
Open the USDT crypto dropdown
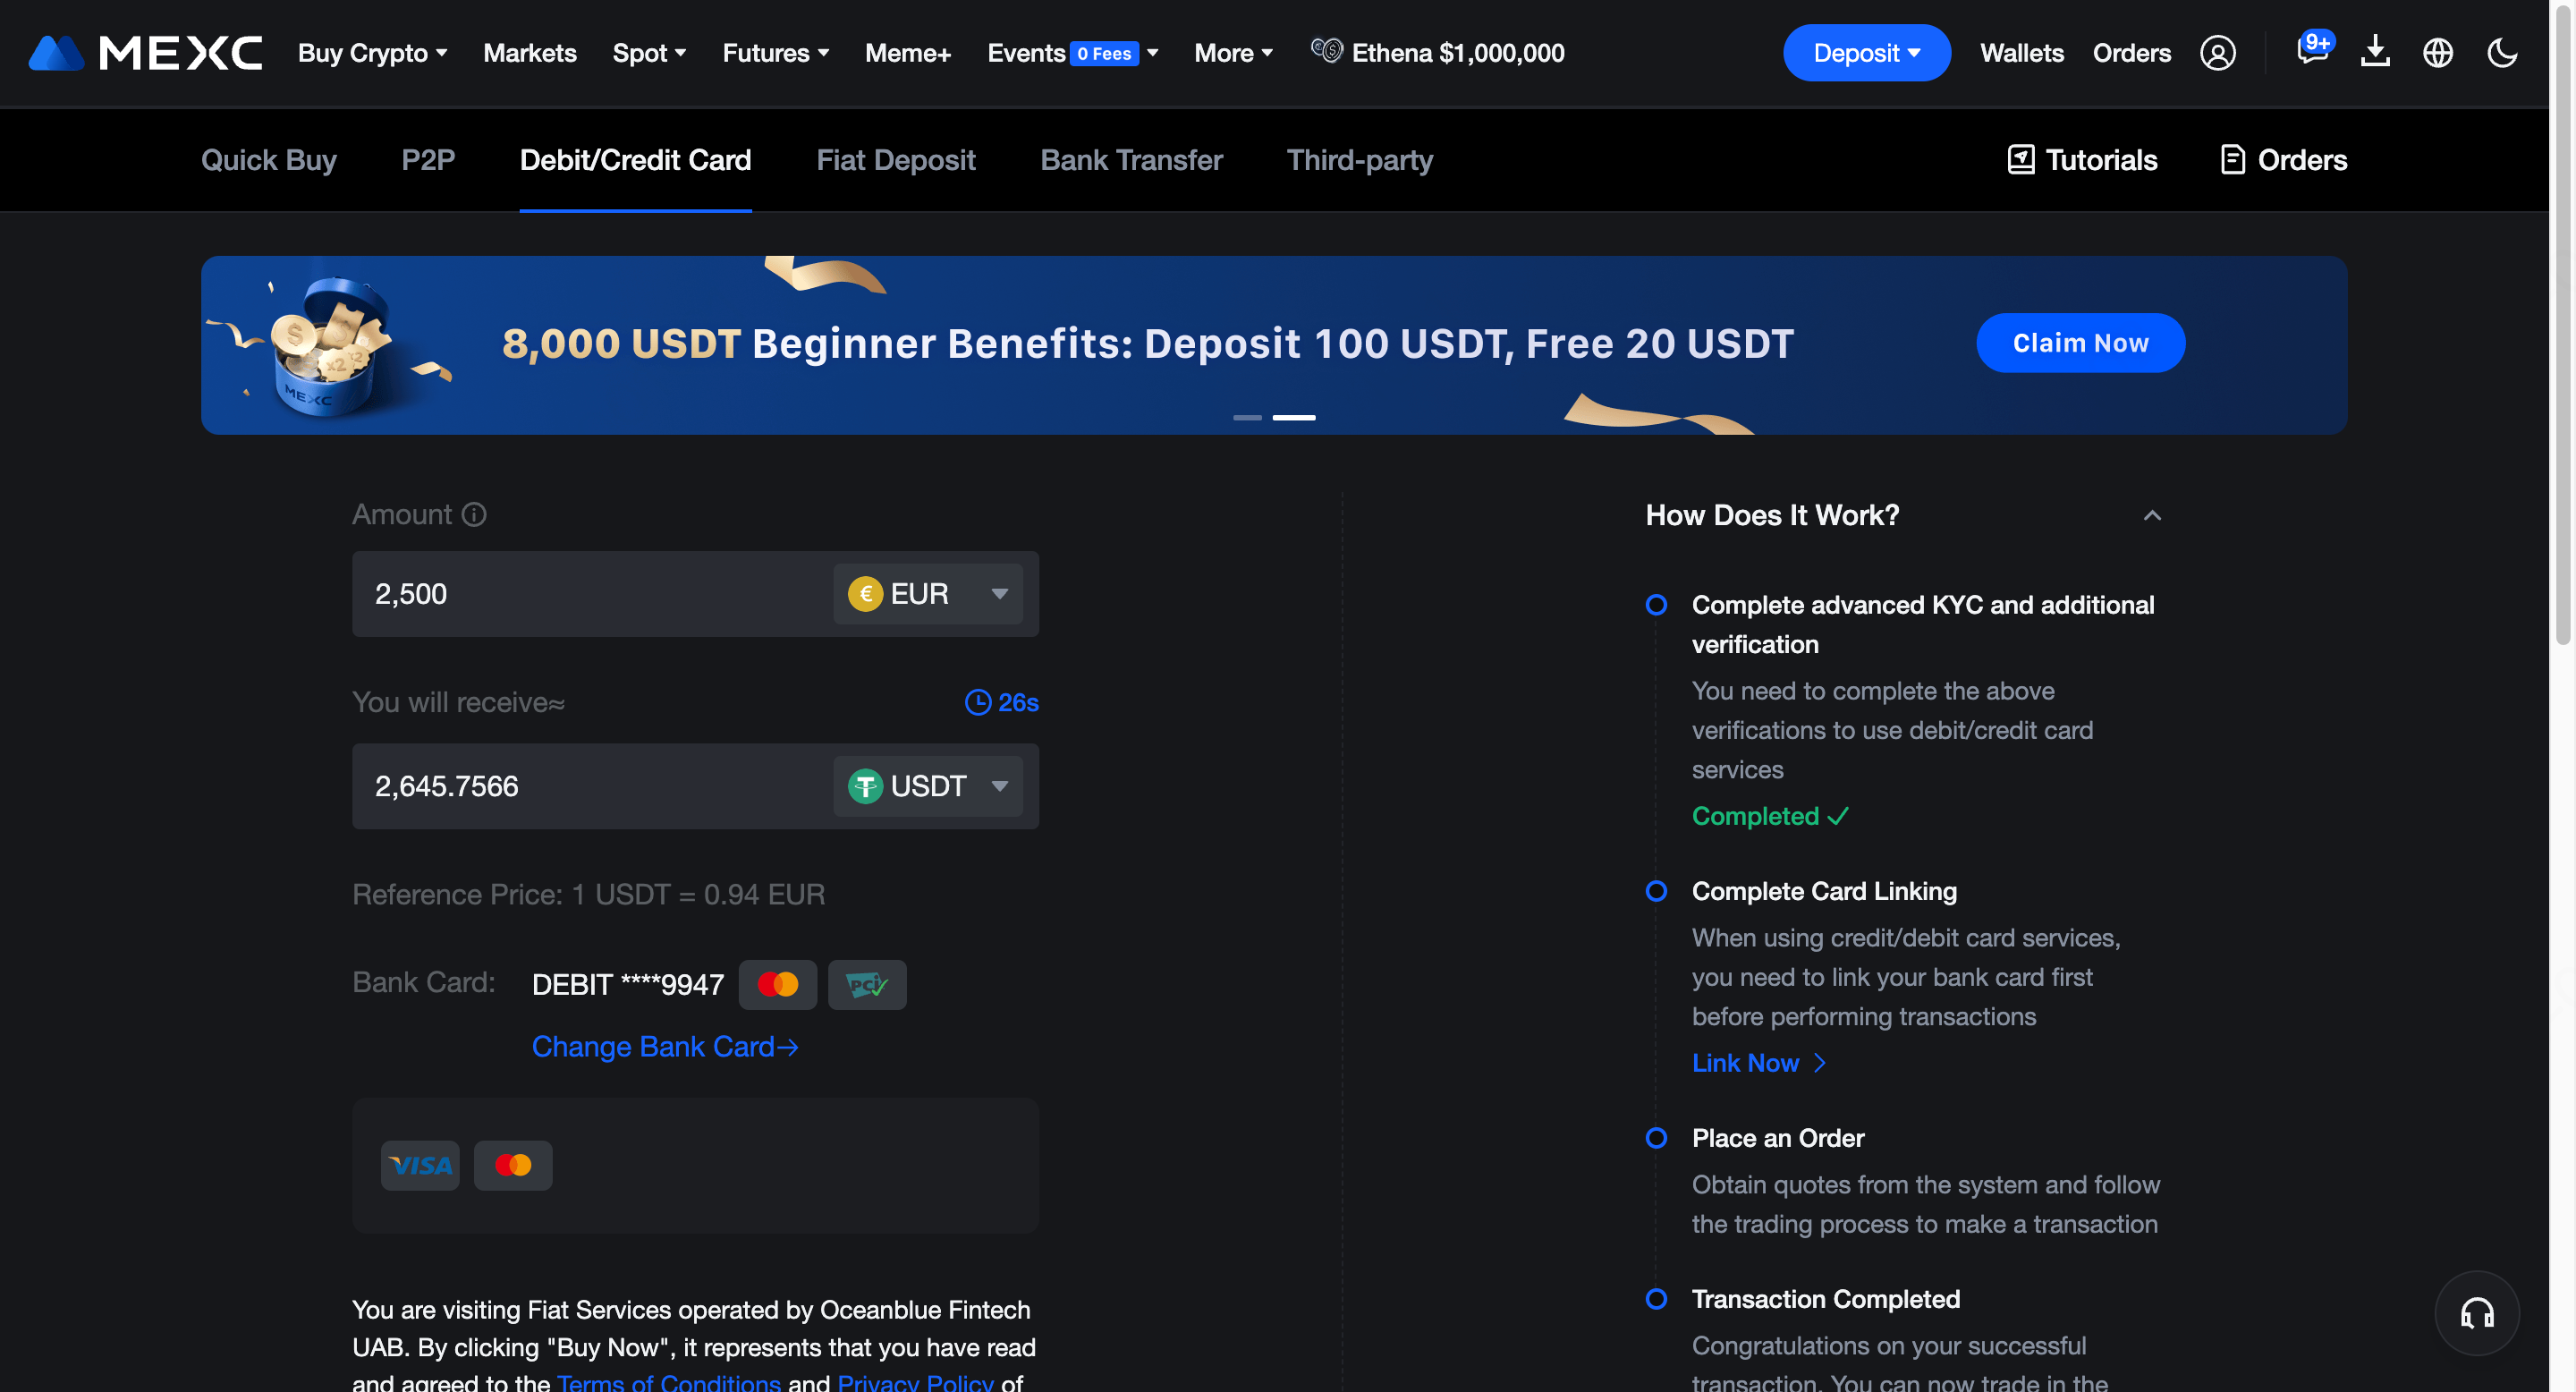click(x=927, y=786)
